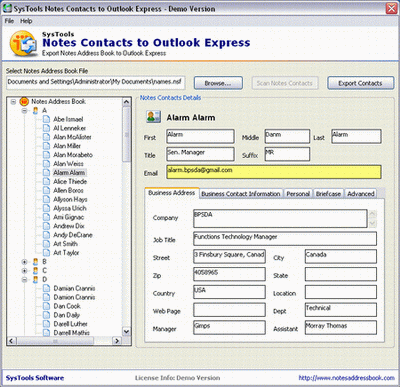The height and width of the screenshot is (387, 400).
Task: Click the Browse... button
Action: [x=218, y=83]
